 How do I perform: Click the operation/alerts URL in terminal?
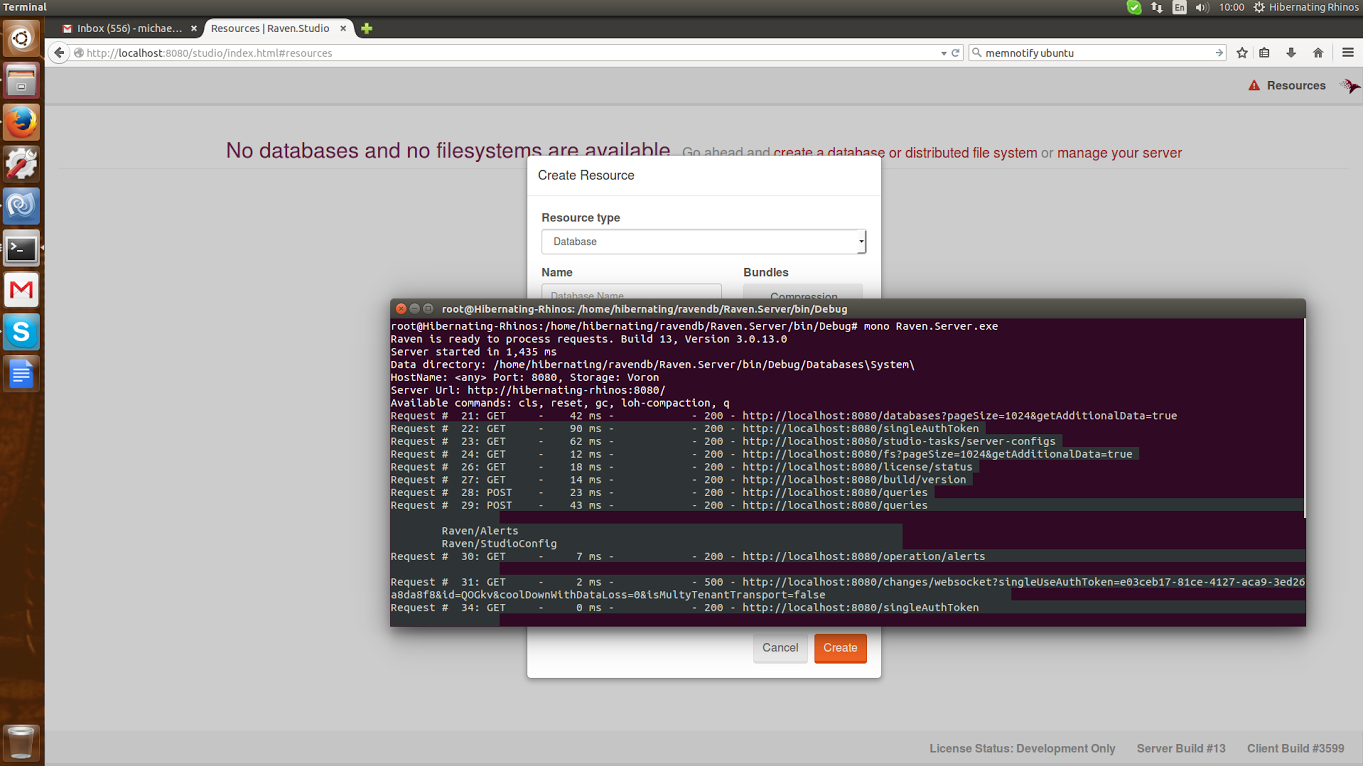(864, 557)
